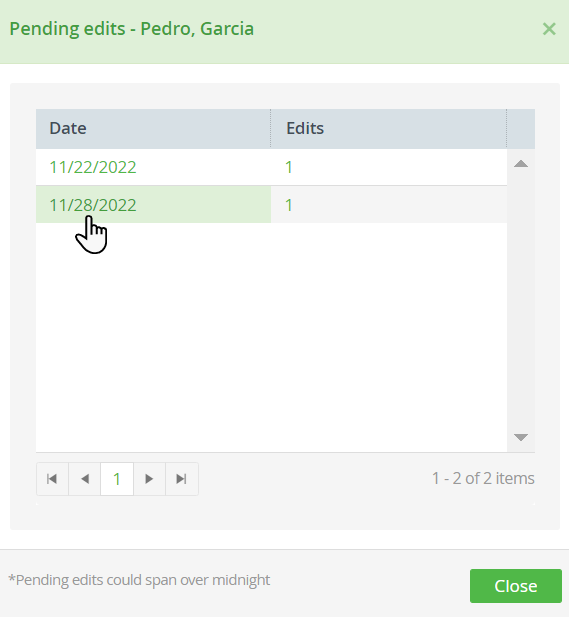Screen dimensions: 569x617
Task: Click the pending edits midnight note
Action: pos(139,580)
